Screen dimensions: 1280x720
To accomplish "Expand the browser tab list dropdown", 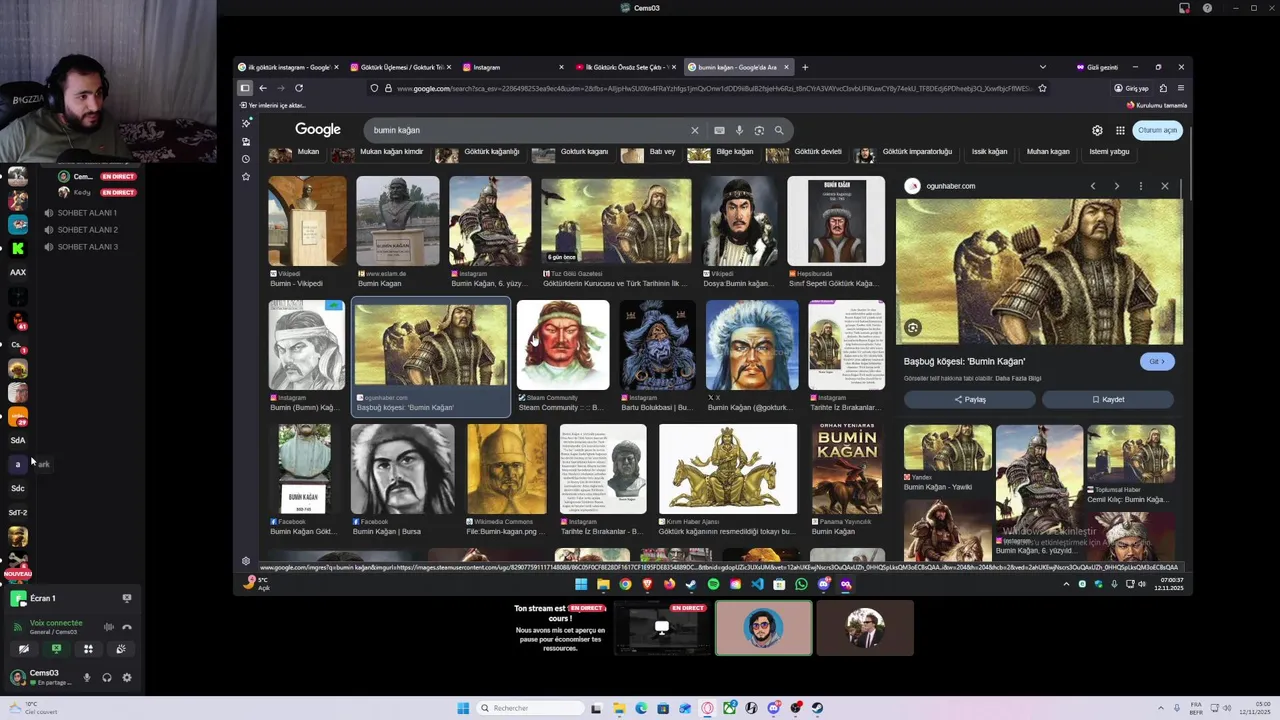I will (1042, 67).
